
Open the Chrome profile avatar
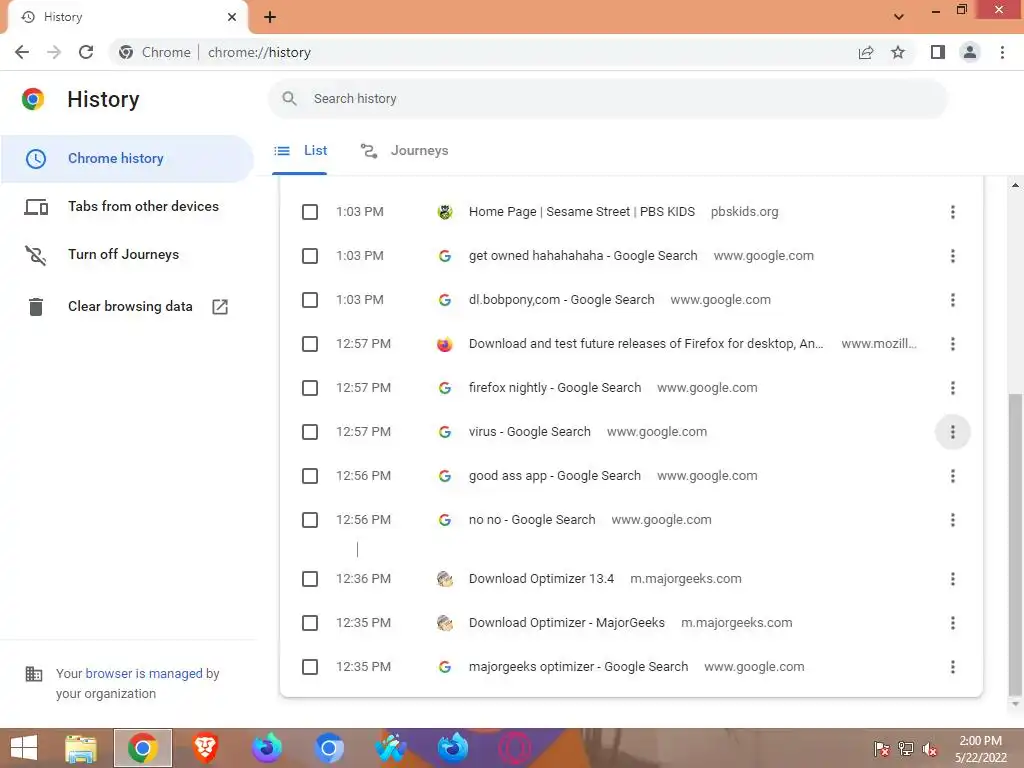[x=970, y=52]
